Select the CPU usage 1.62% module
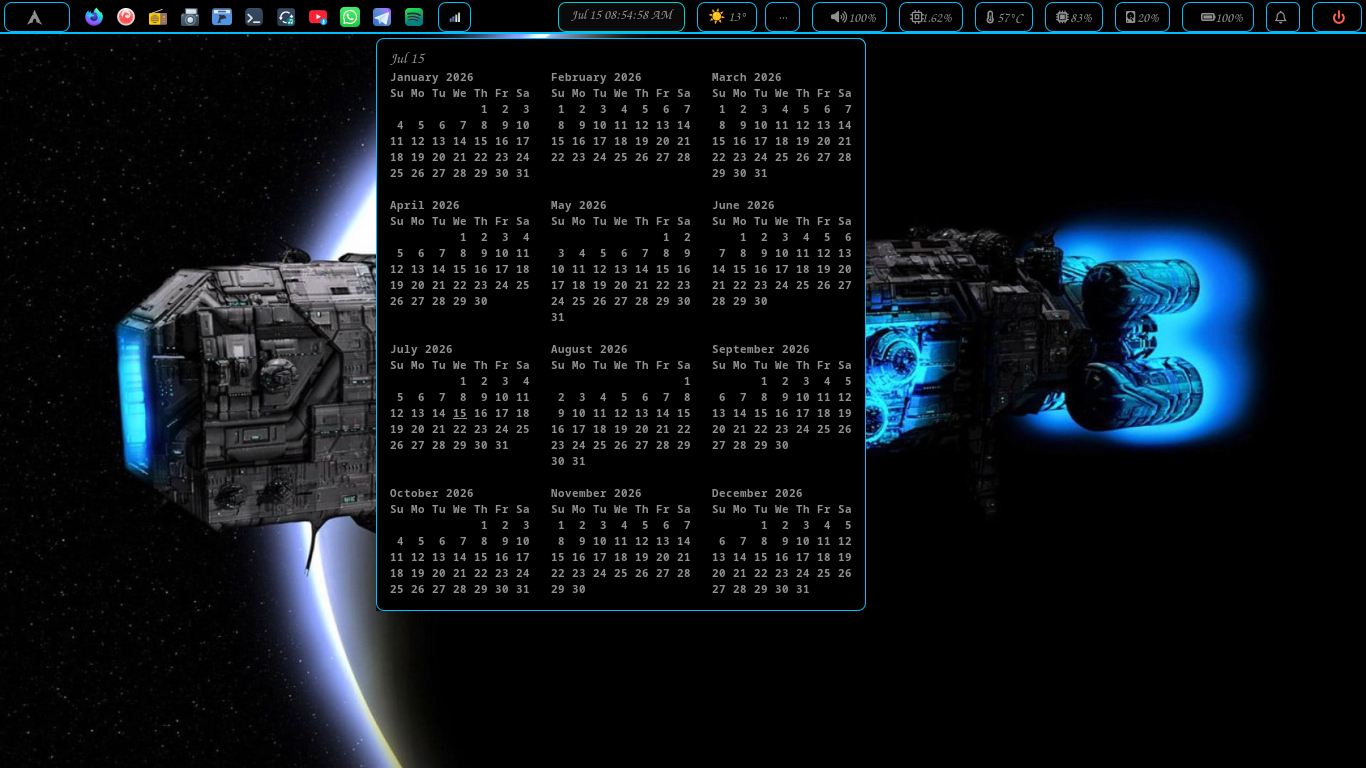Viewport: 1366px width, 768px height. [x=931, y=17]
